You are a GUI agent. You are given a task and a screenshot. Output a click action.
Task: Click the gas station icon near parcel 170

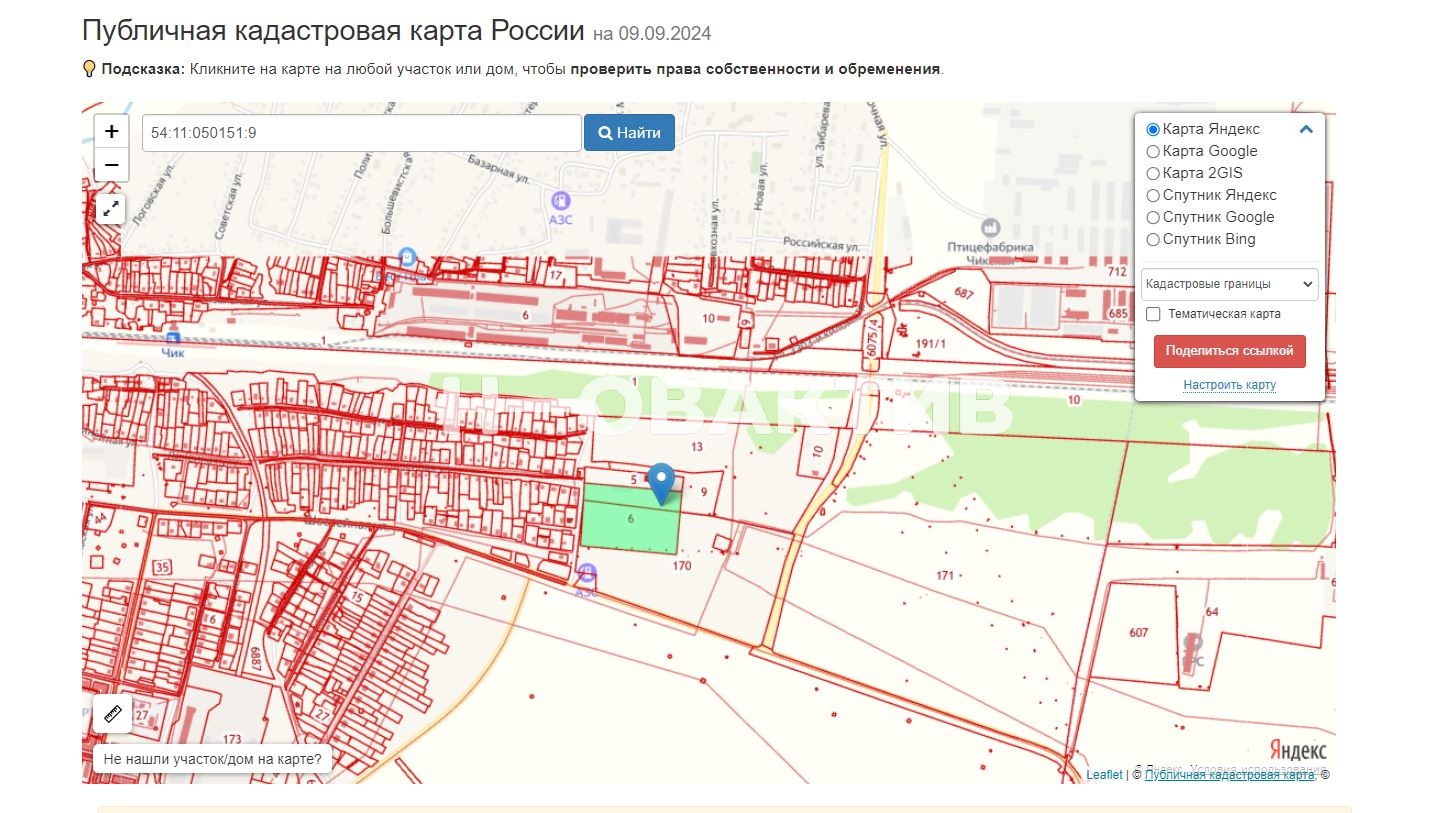pyautogui.click(x=587, y=573)
